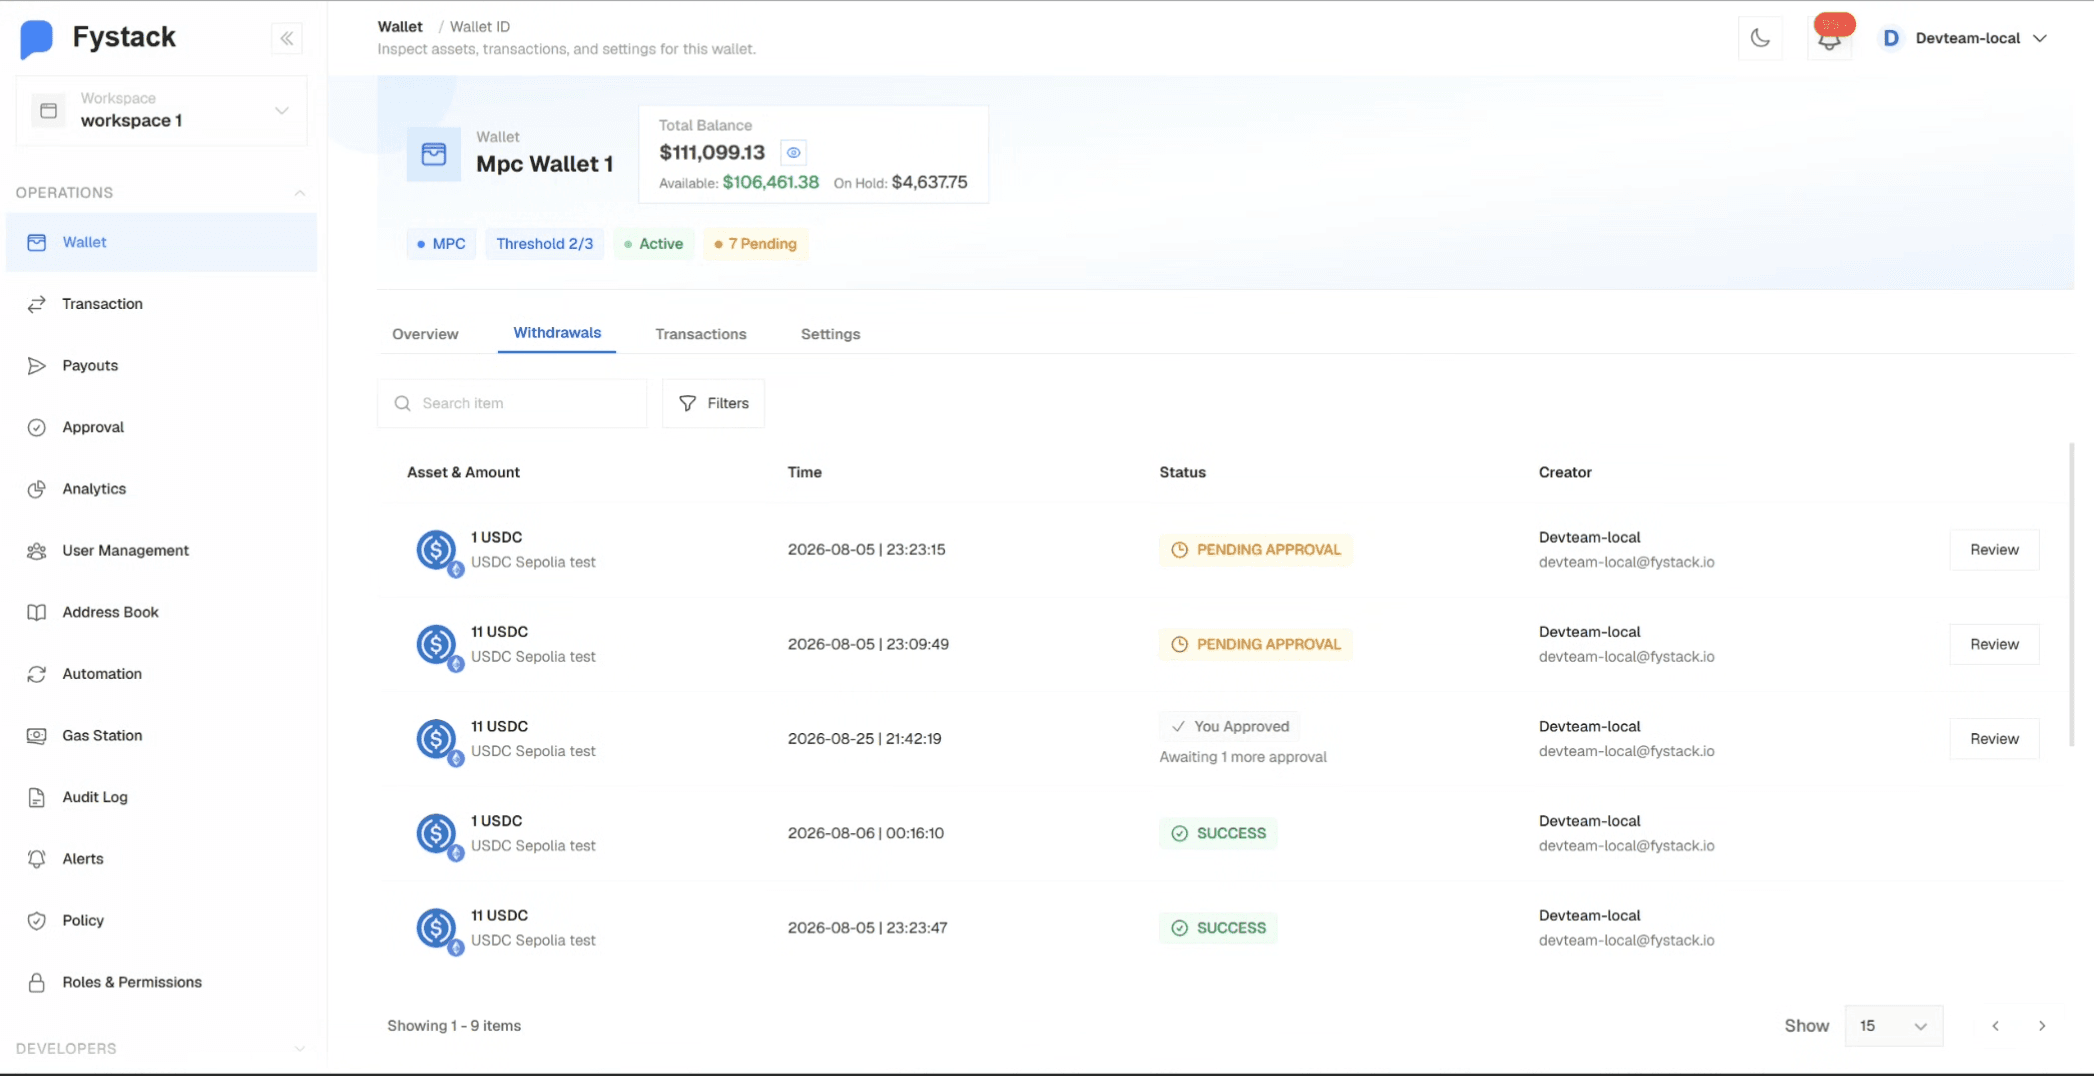Screen dimensions: 2094x1076
Task: Click the MPC badge
Action: pos(441,244)
